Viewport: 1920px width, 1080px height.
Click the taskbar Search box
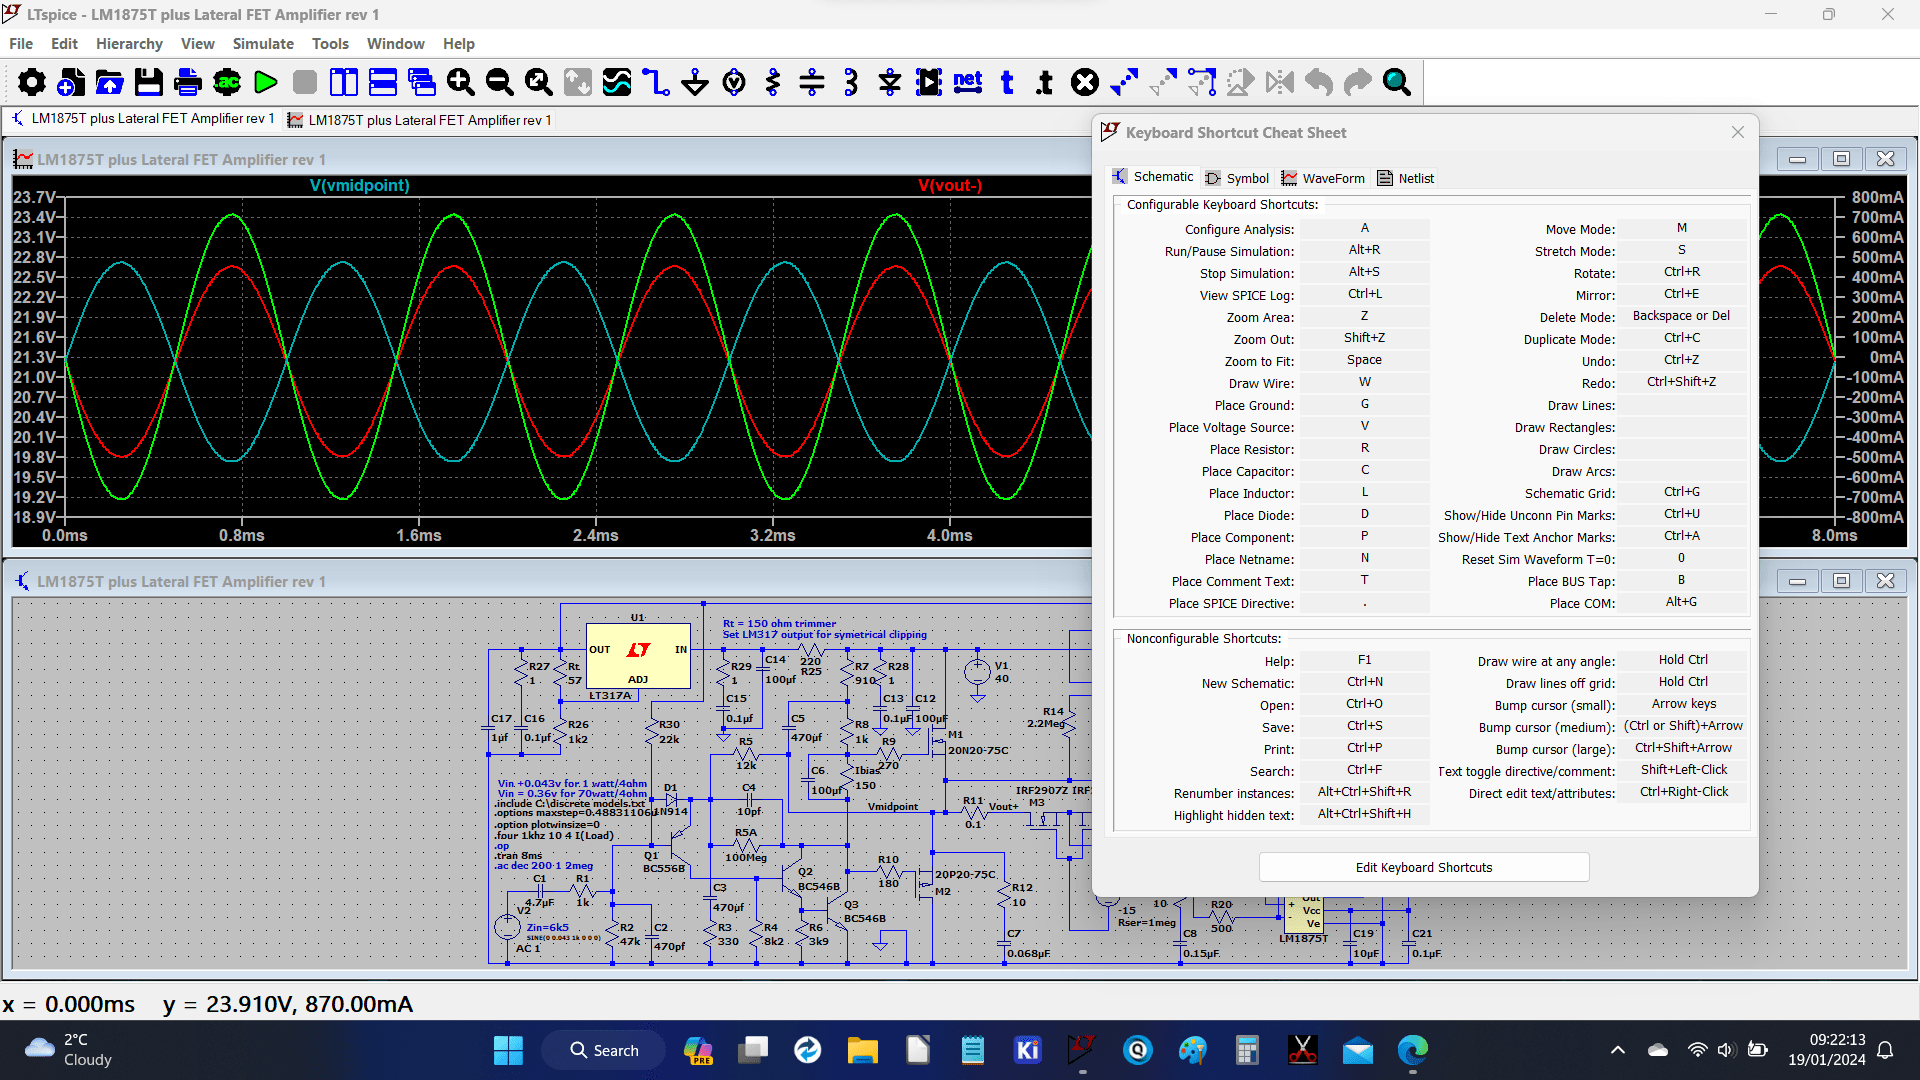[603, 1050]
